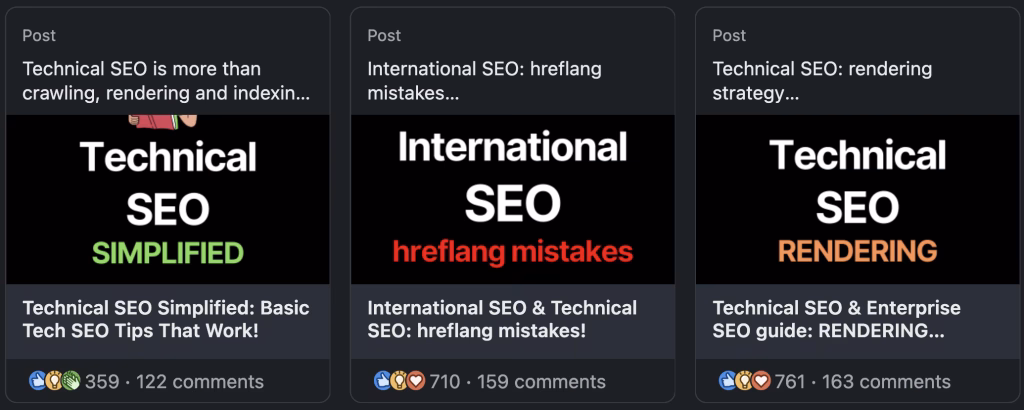Open the Technical SEO Simplified thumbnail image

167,200
